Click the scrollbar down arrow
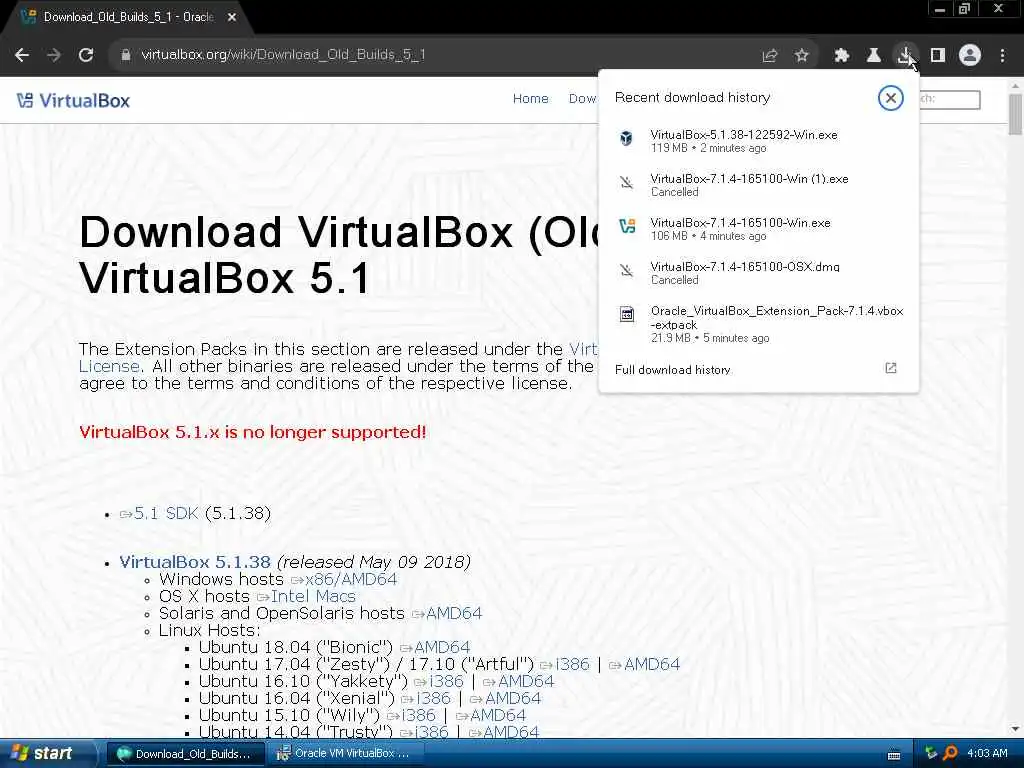Image resolution: width=1024 pixels, height=768 pixels. point(1015,729)
